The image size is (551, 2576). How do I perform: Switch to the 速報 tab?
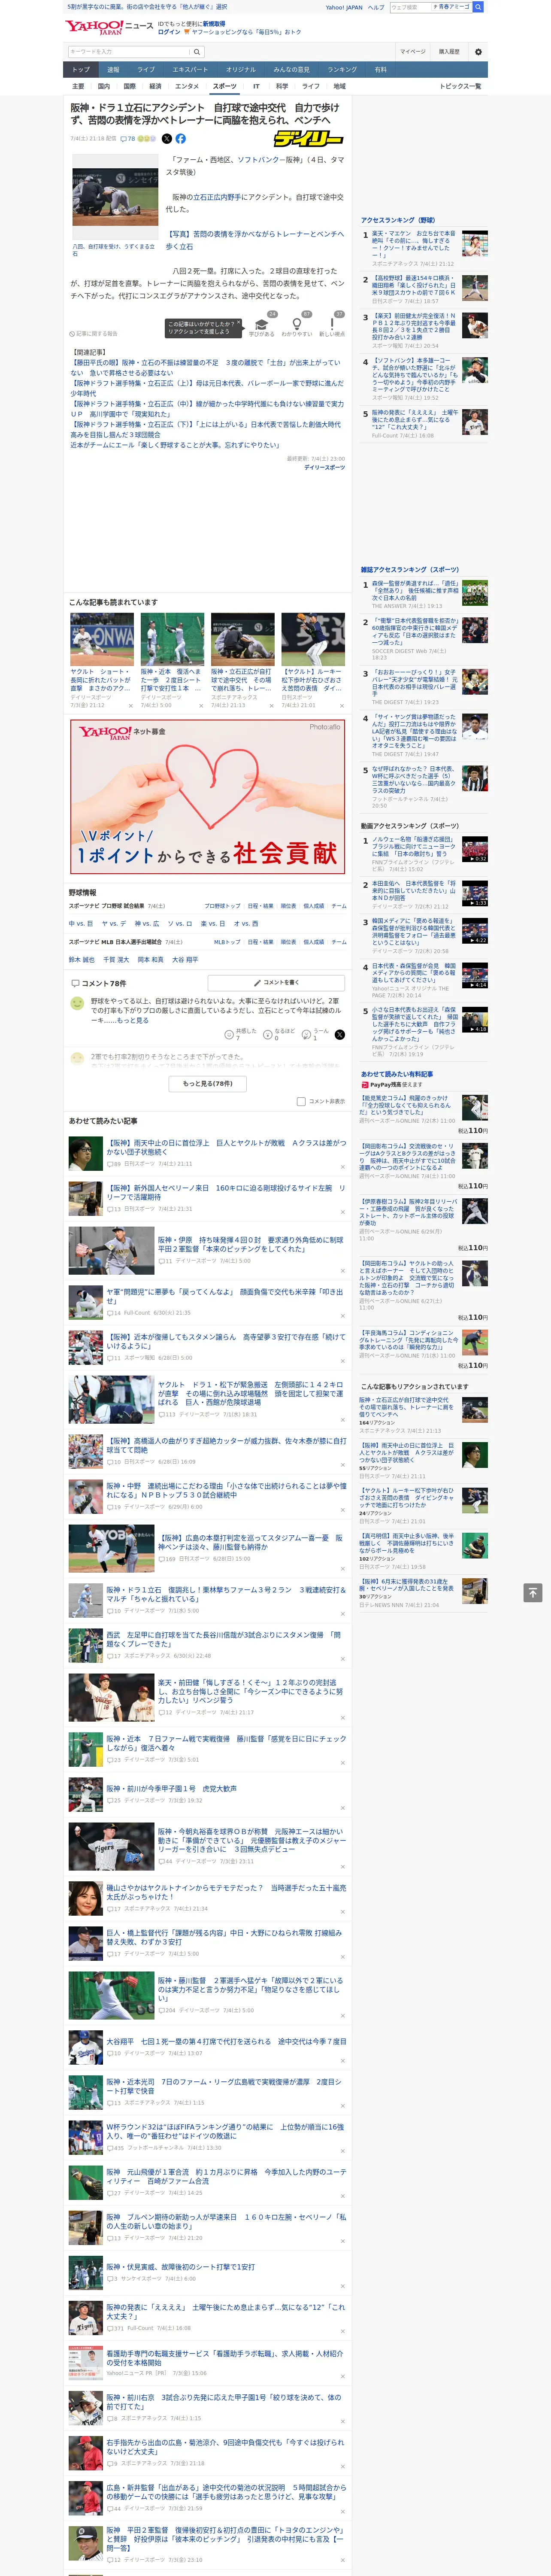(x=113, y=70)
